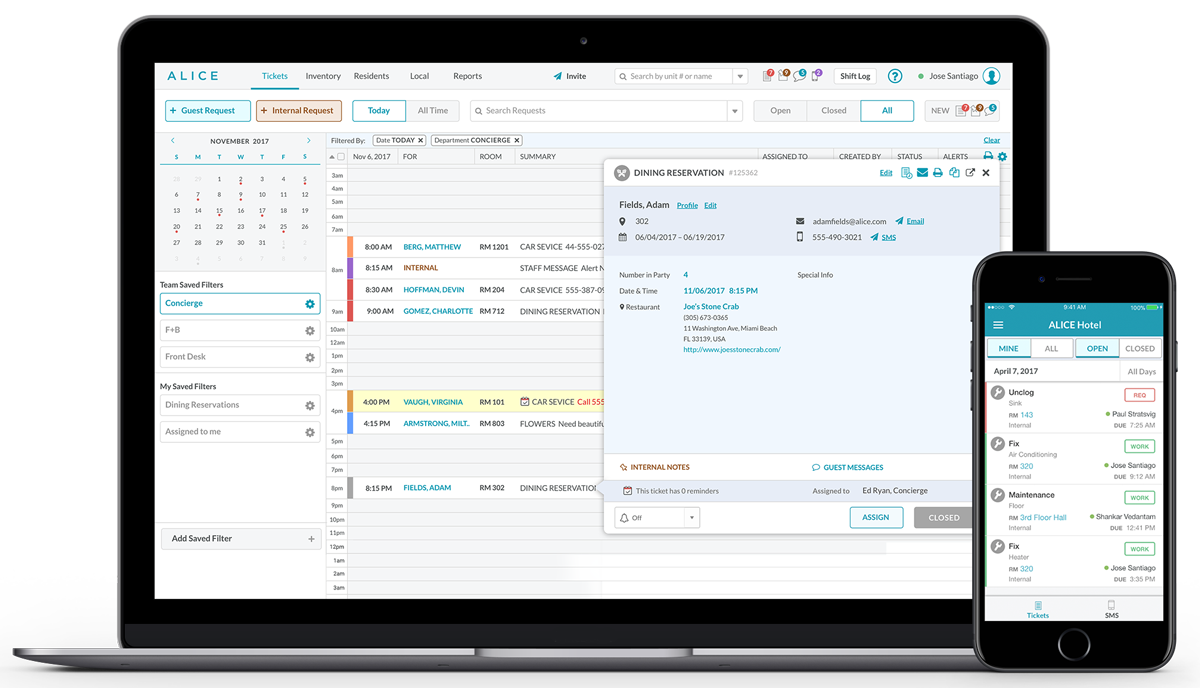1200x688 pixels.
Task: Open mobile phone notifications icon with purple badge
Action: 816,76
